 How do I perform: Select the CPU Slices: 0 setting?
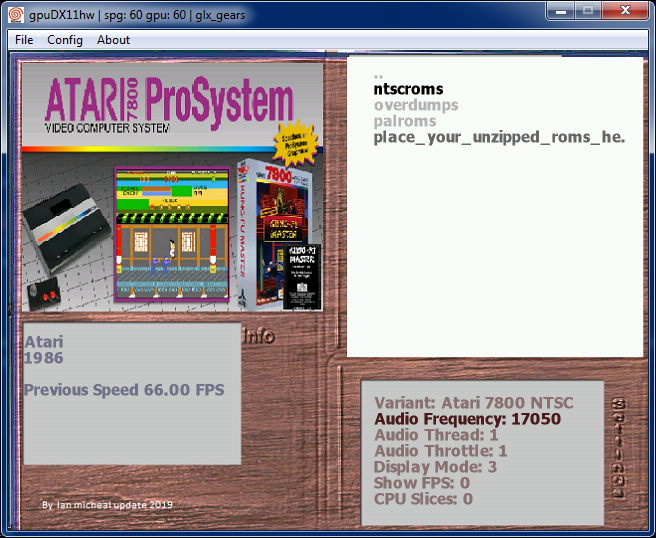[x=423, y=499]
